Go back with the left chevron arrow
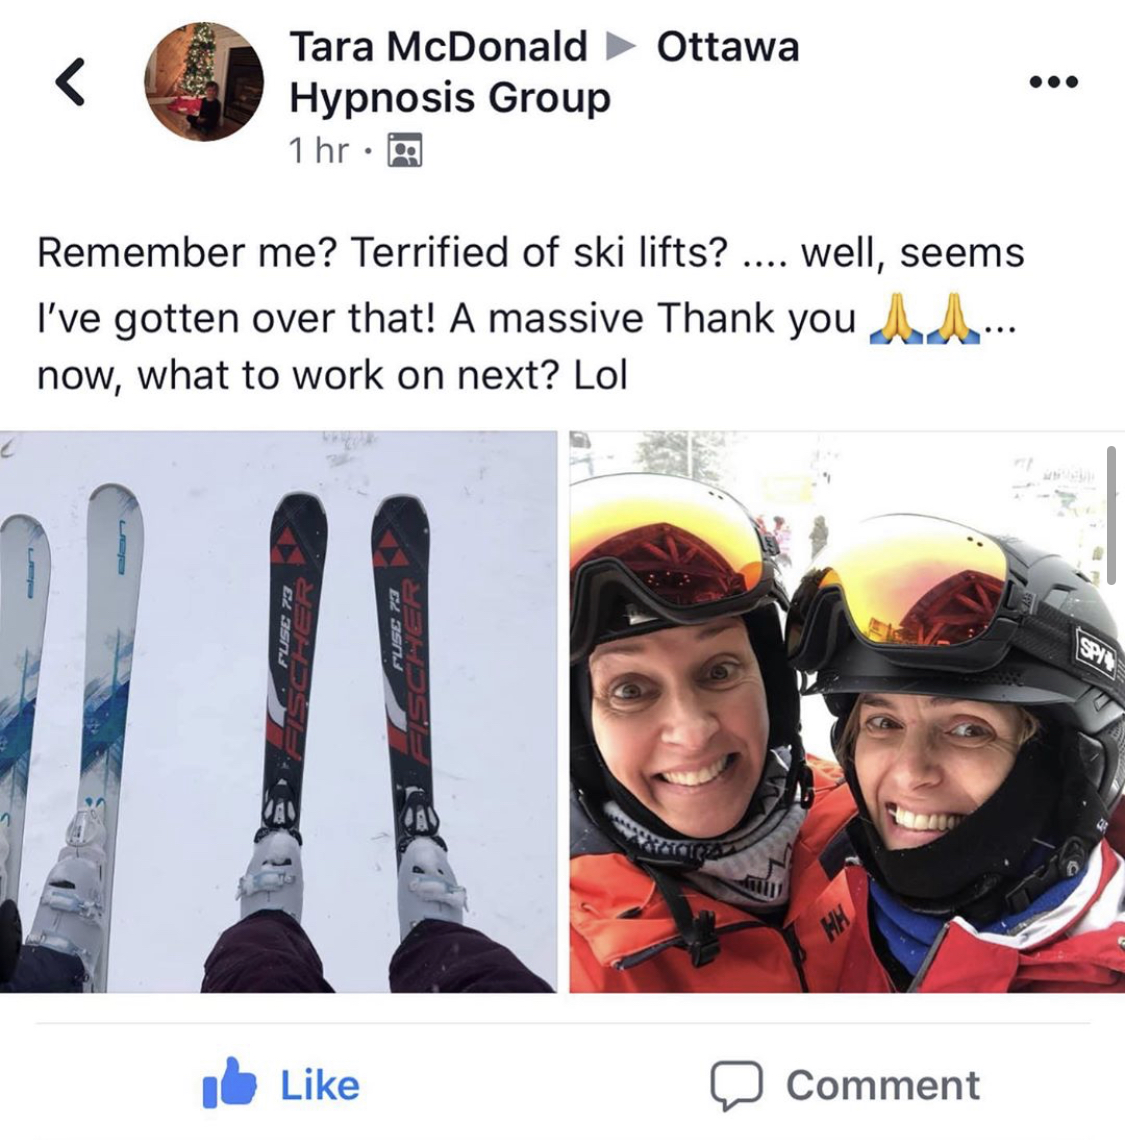 (71, 81)
